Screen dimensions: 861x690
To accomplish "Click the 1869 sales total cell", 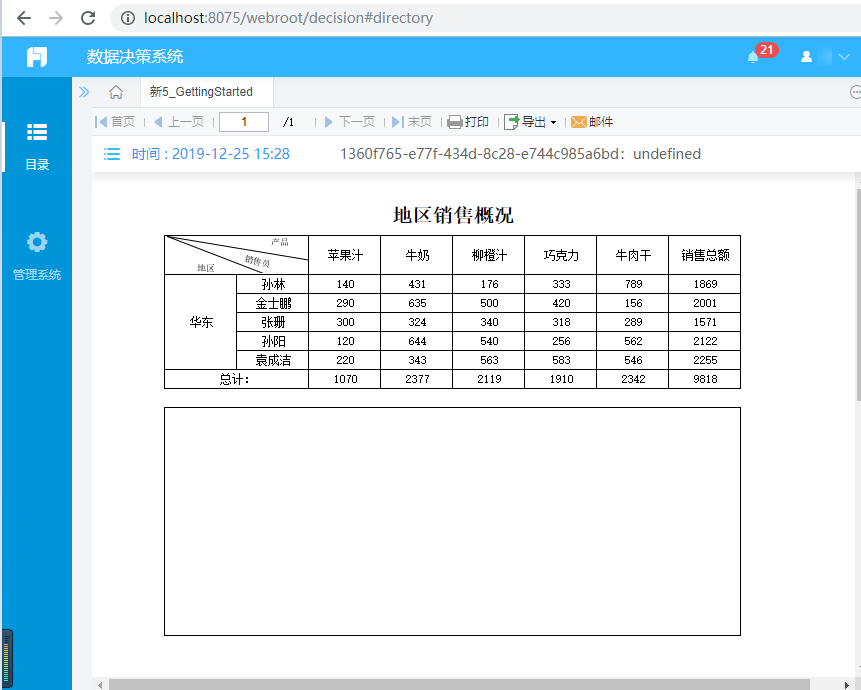I will [x=705, y=284].
